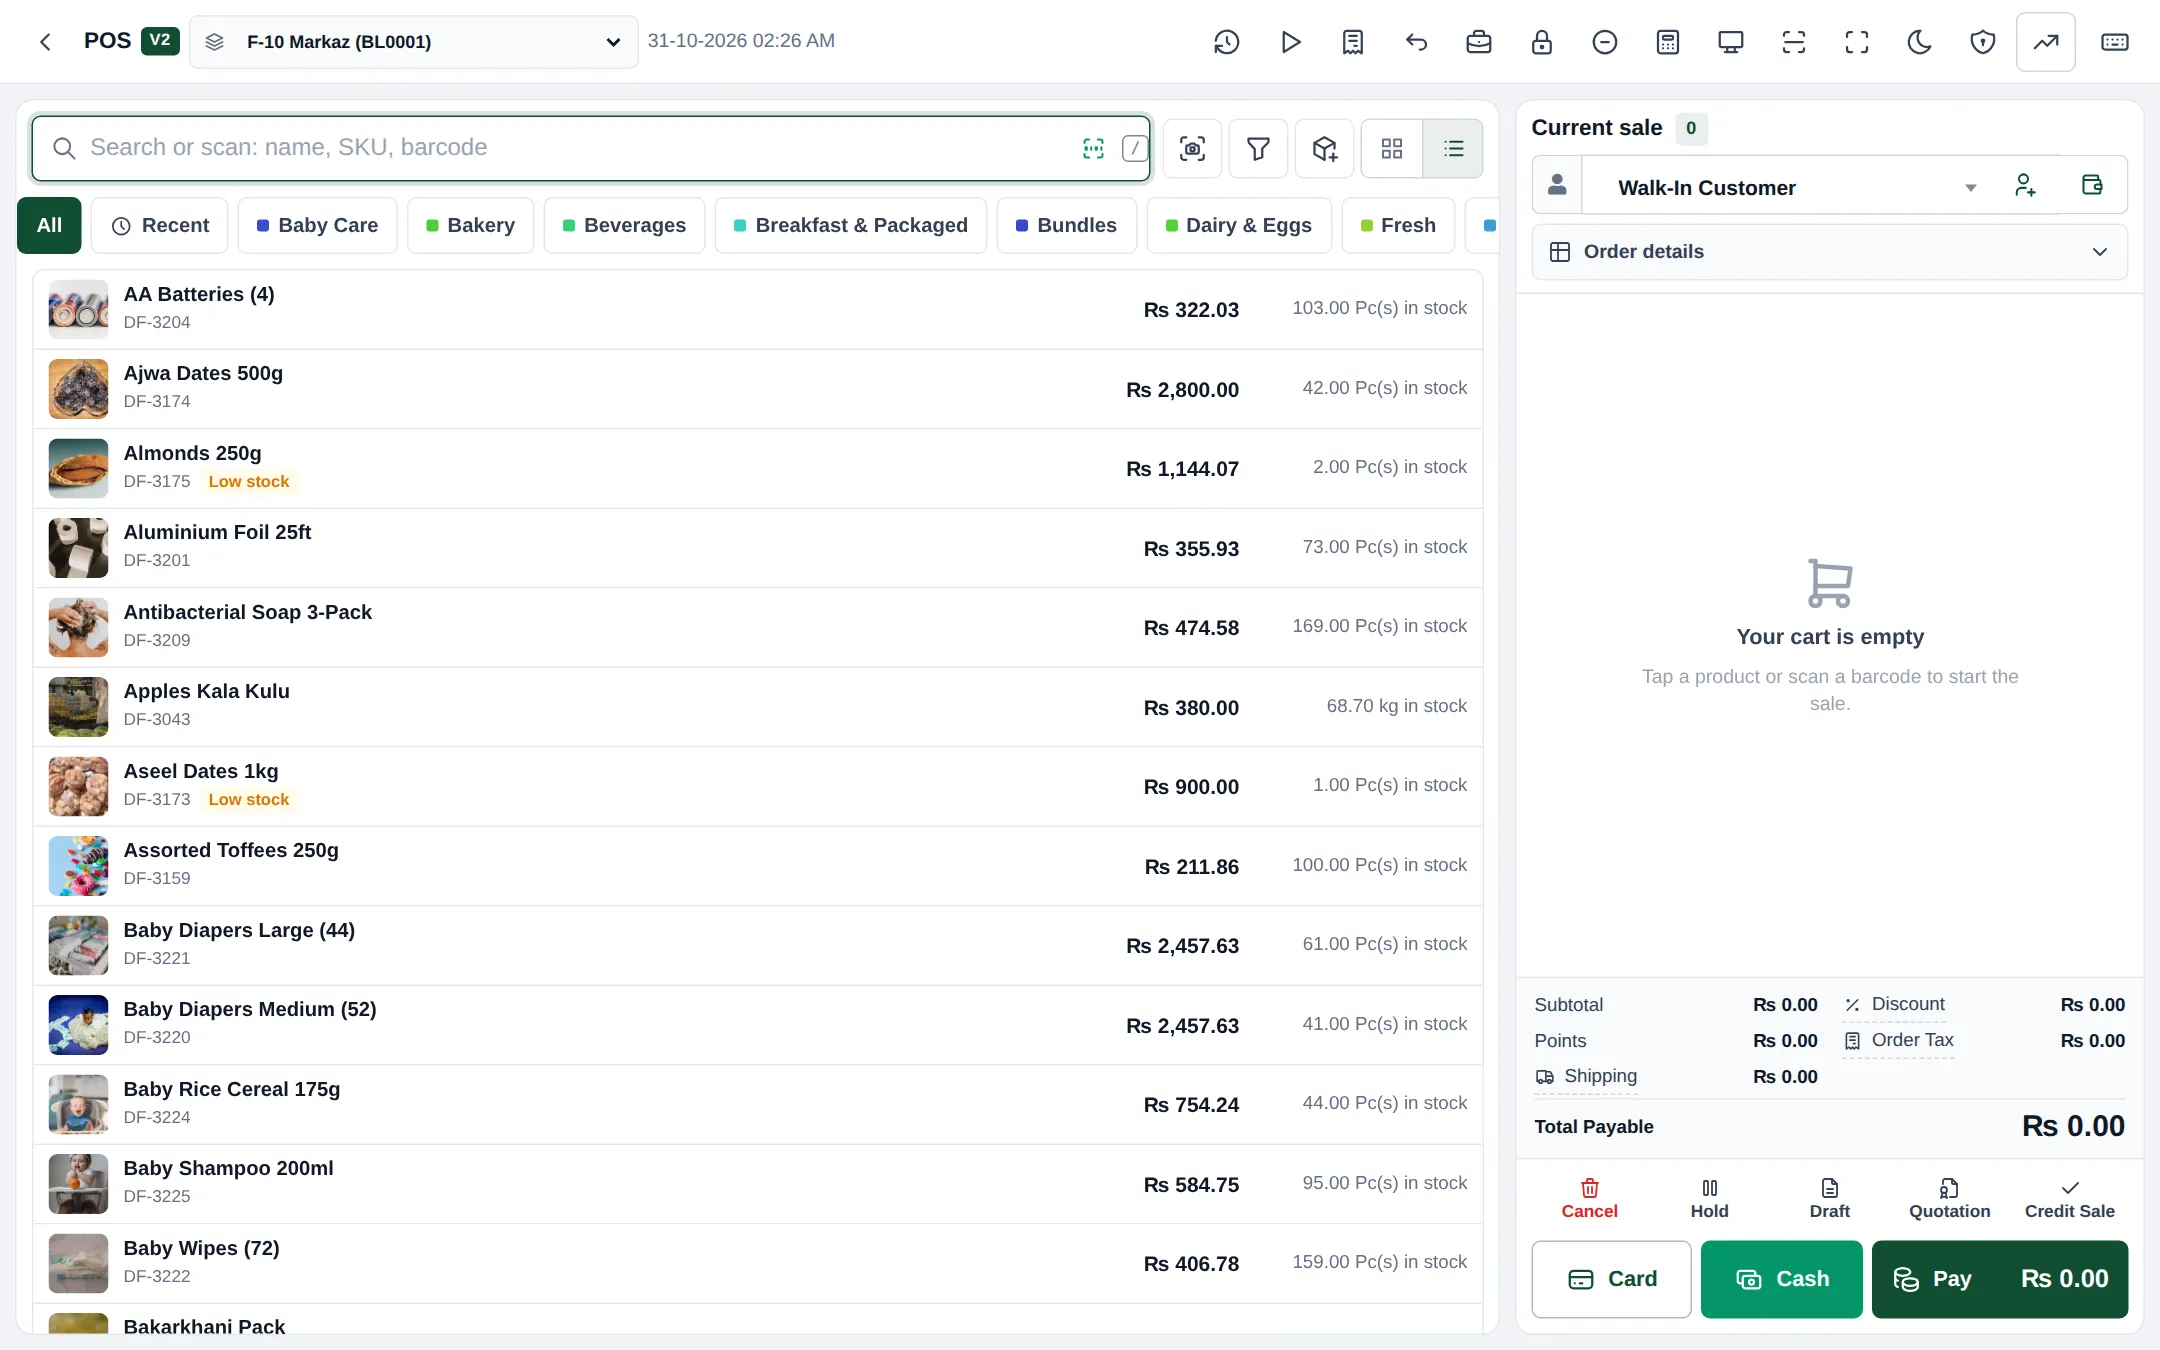Open the customer display monitor icon
The width and height of the screenshot is (2160, 1350).
1731,42
